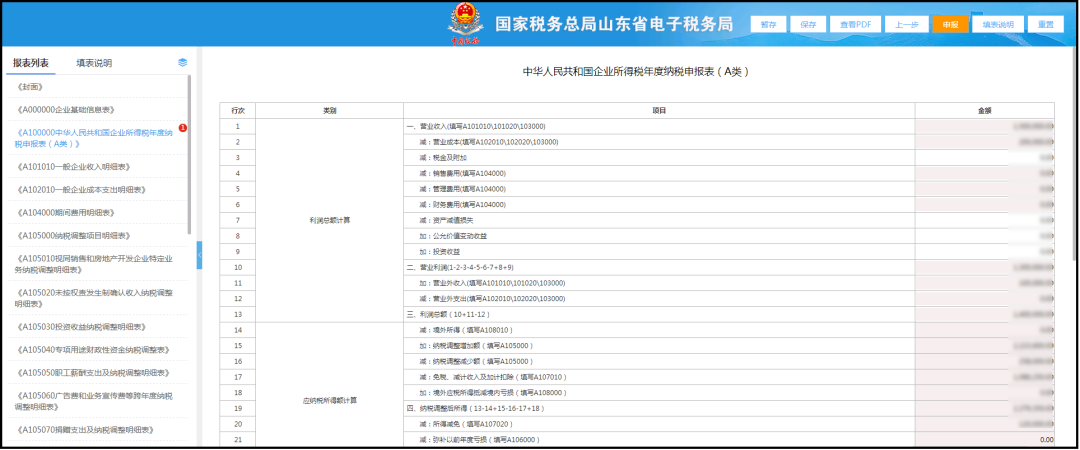Click the 金额 column header
Screen dimensions: 1080x450
click(984, 111)
